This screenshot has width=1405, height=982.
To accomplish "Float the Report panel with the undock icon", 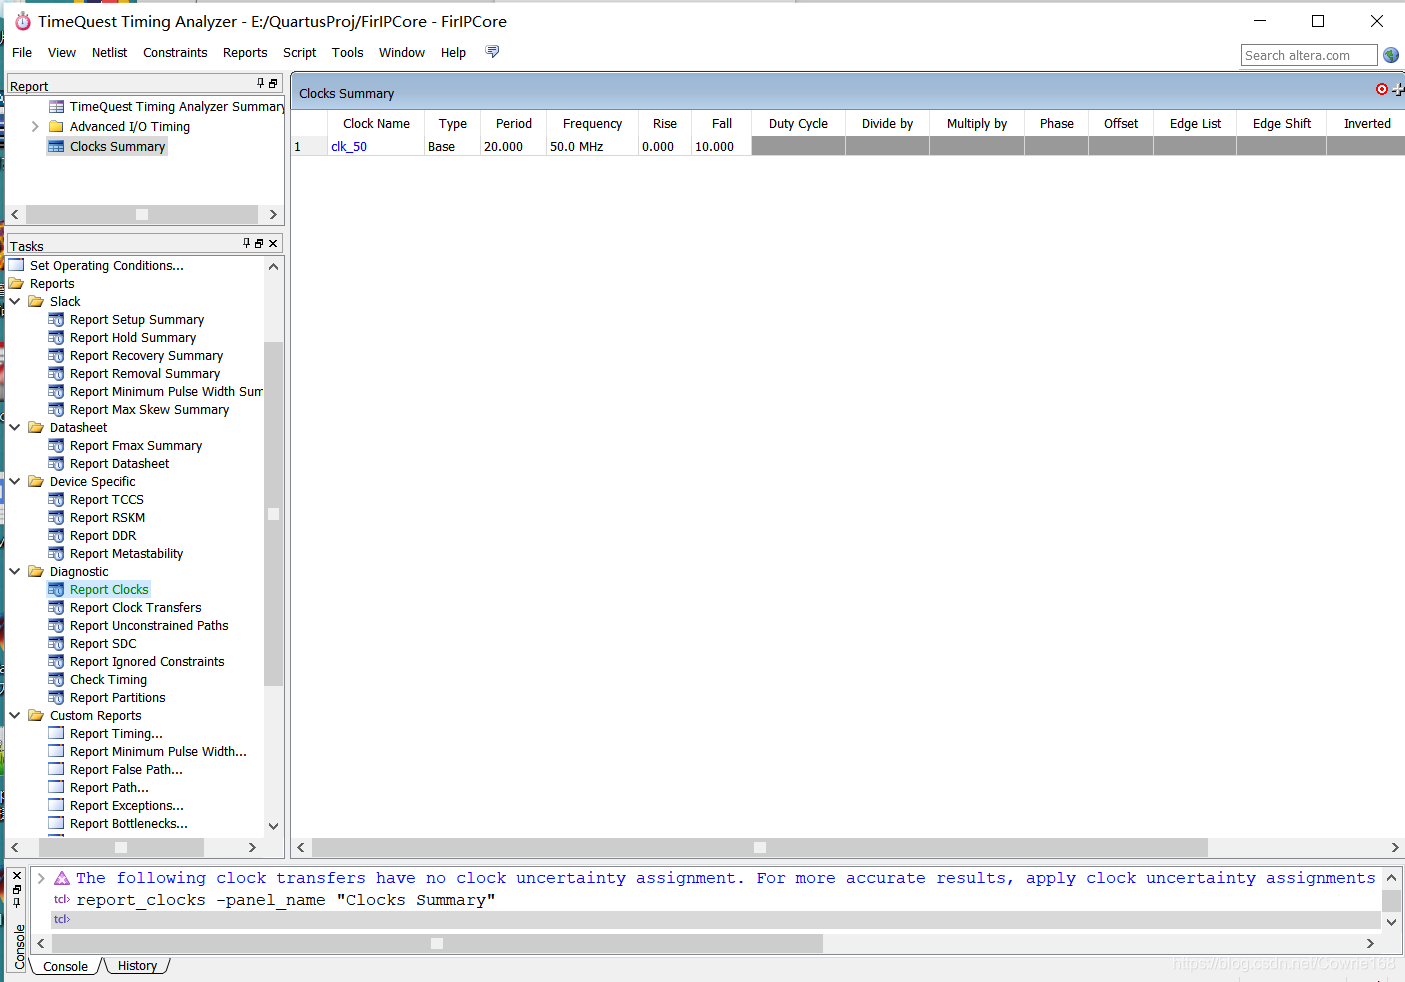I will (x=273, y=84).
